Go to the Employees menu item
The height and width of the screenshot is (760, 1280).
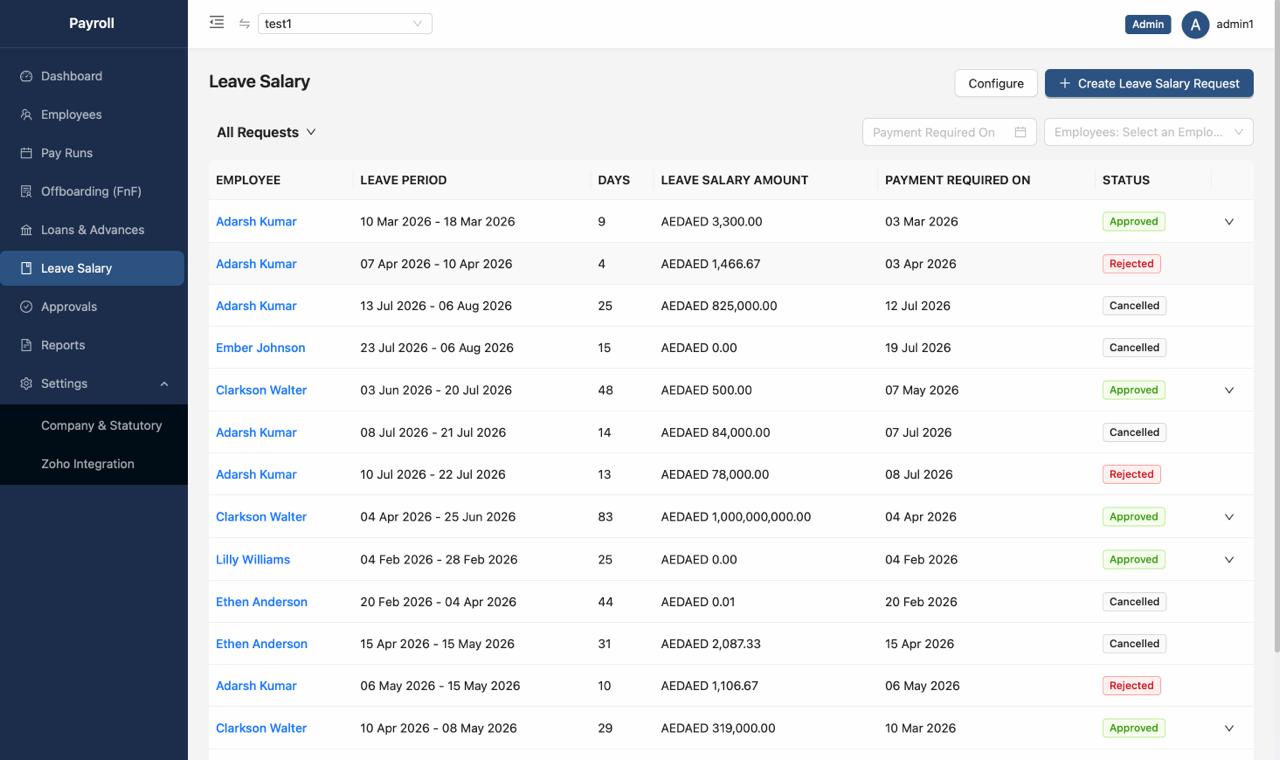click(92, 115)
